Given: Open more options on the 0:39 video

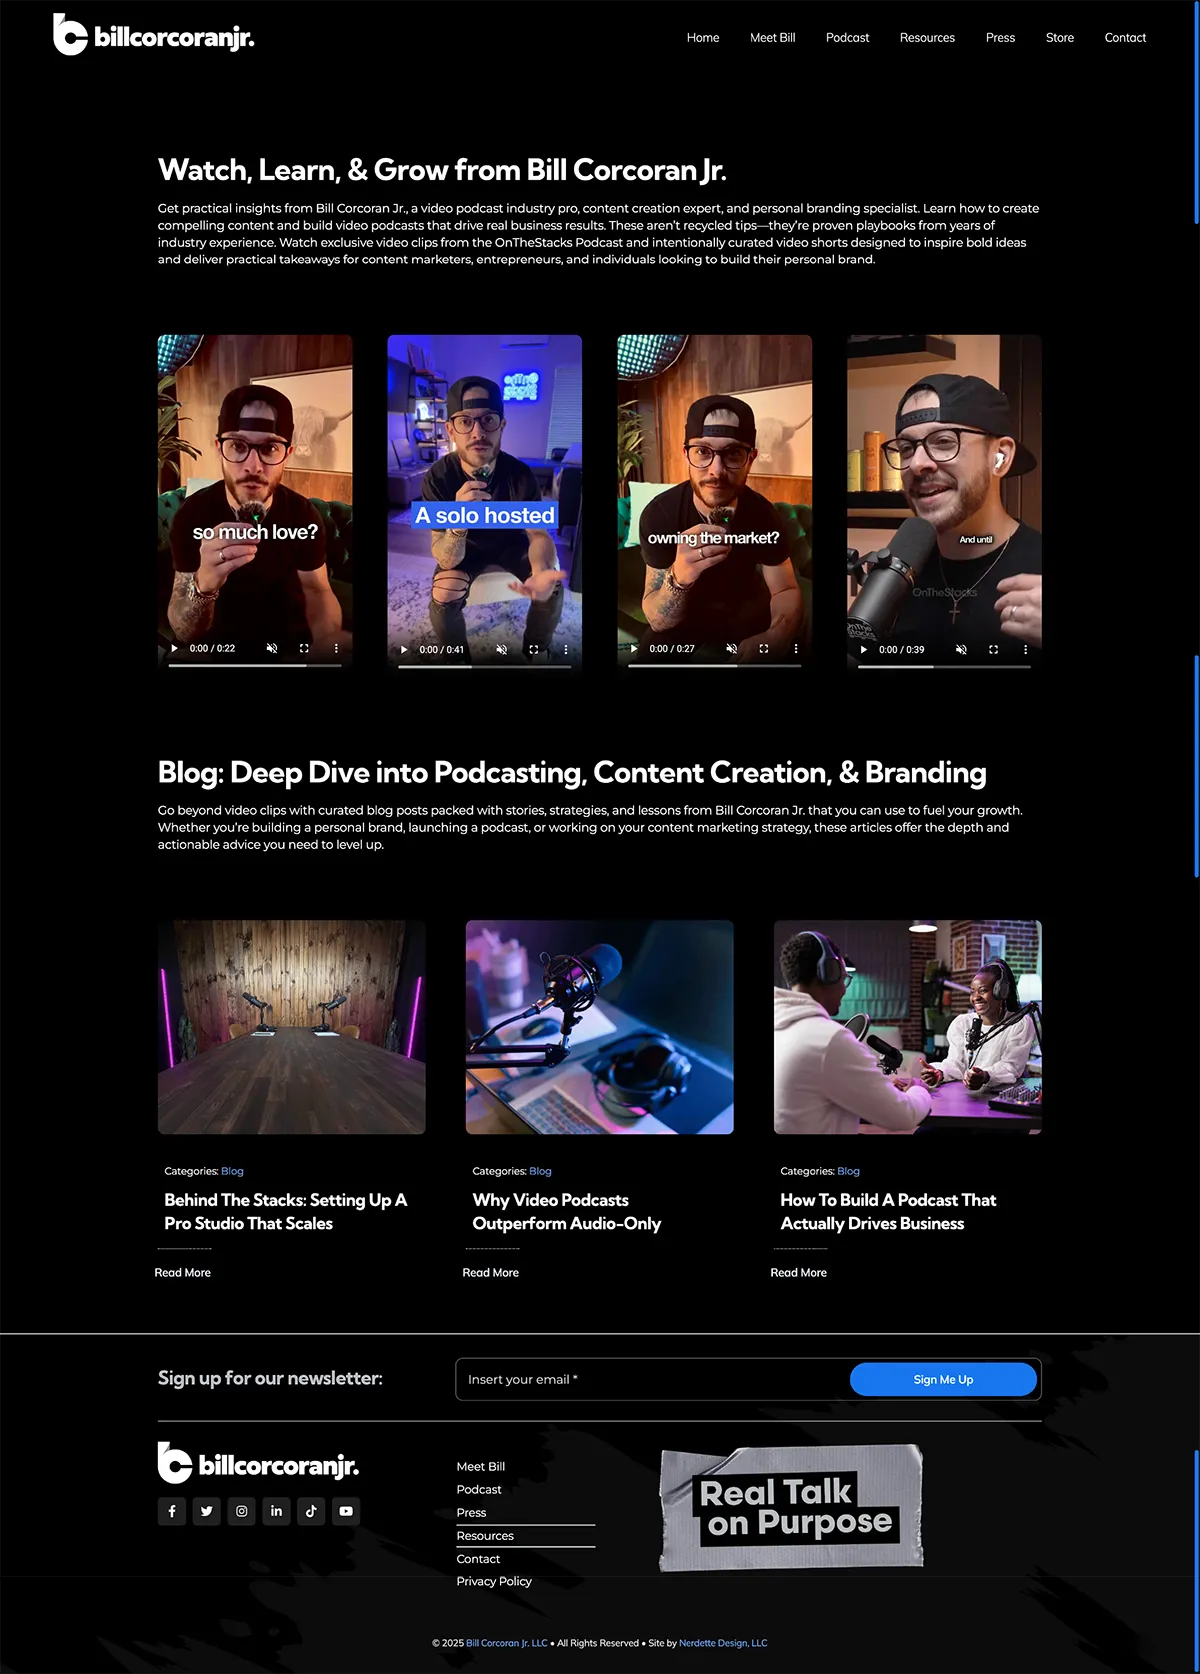Looking at the screenshot, I should (x=1025, y=649).
